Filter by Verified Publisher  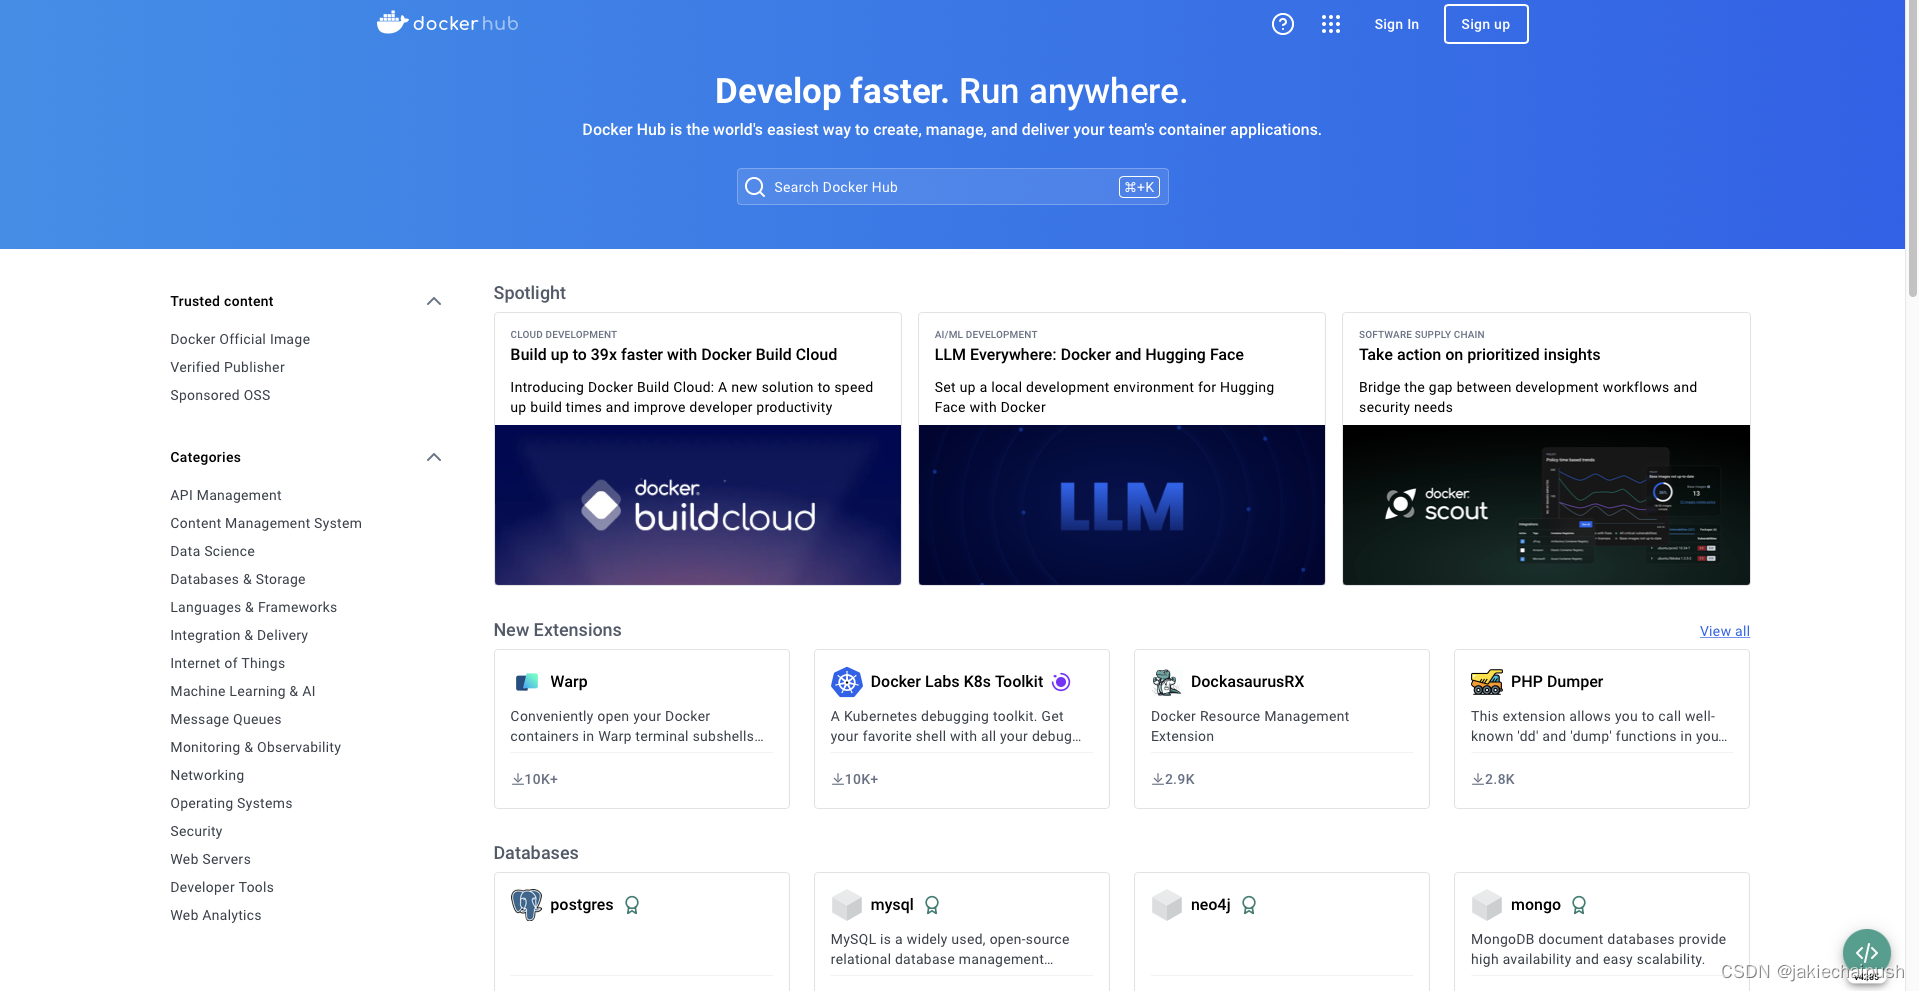pos(227,367)
